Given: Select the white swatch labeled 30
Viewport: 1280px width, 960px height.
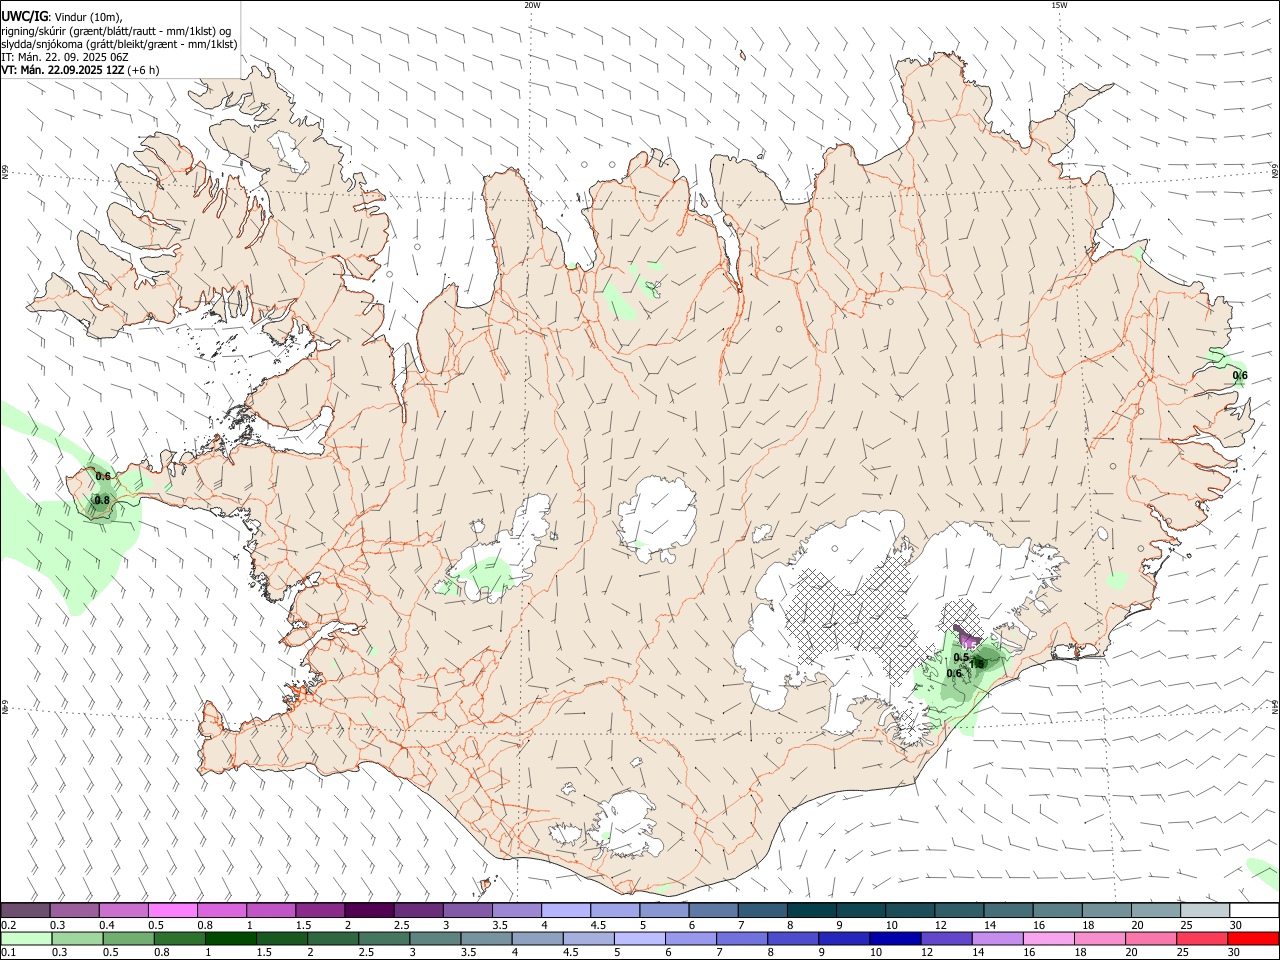Looking at the screenshot, I should pyautogui.click(x=1254, y=910).
